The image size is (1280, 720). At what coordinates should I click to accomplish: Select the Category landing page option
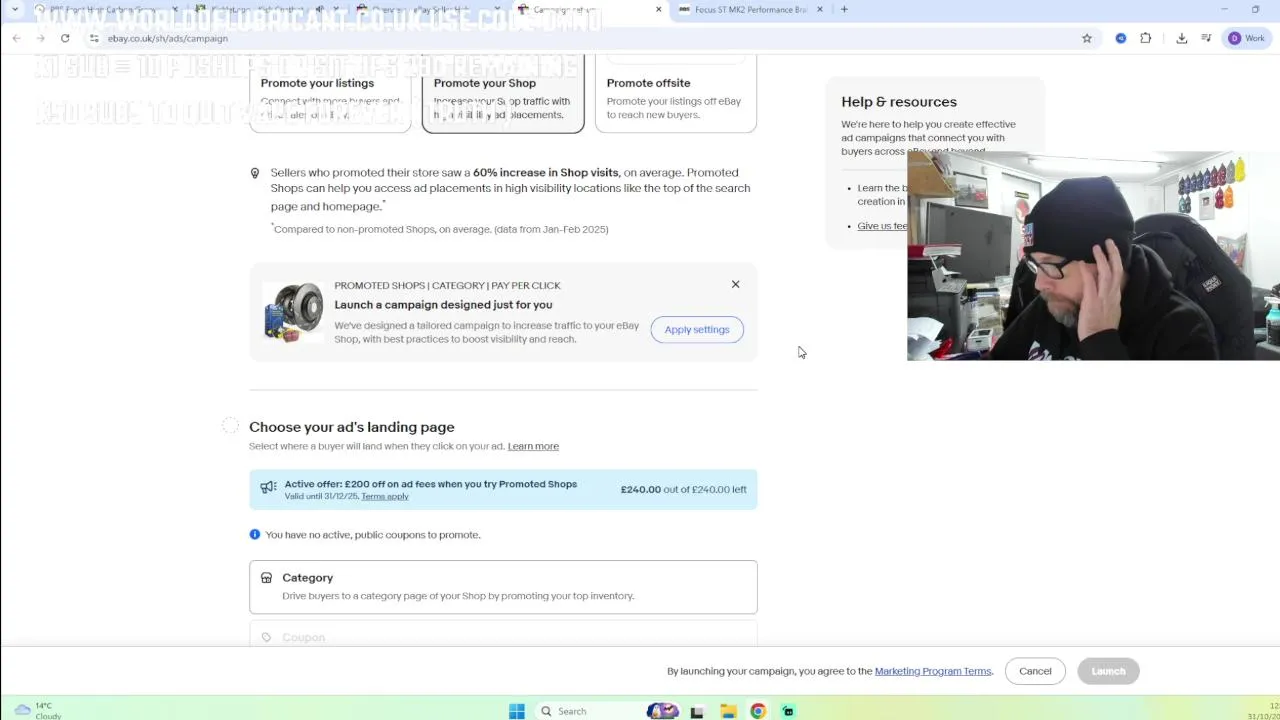pyautogui.click(x=503, y=587)
